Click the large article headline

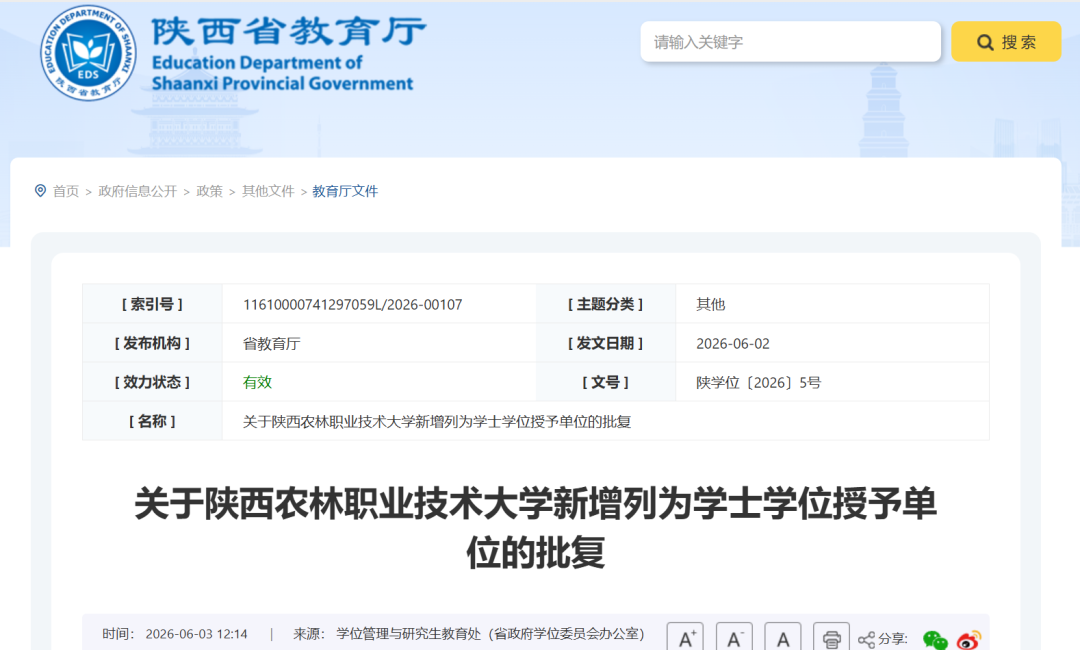(x=536, y=527)
